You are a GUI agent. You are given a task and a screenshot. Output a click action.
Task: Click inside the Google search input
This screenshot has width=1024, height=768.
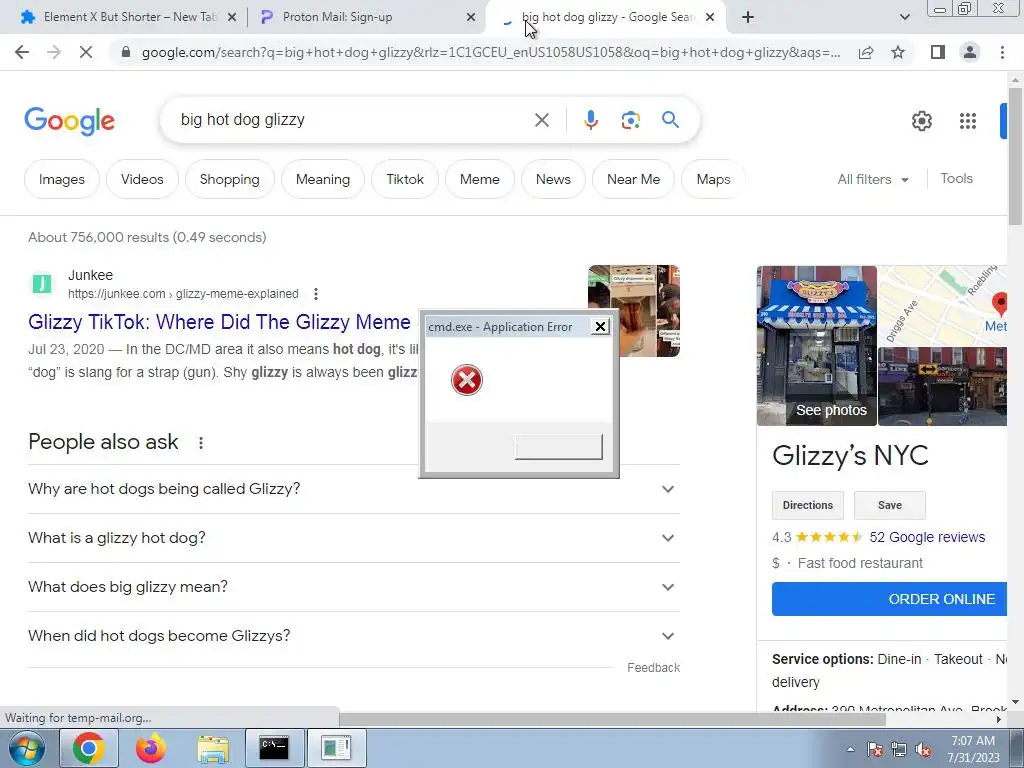point(353,120)
